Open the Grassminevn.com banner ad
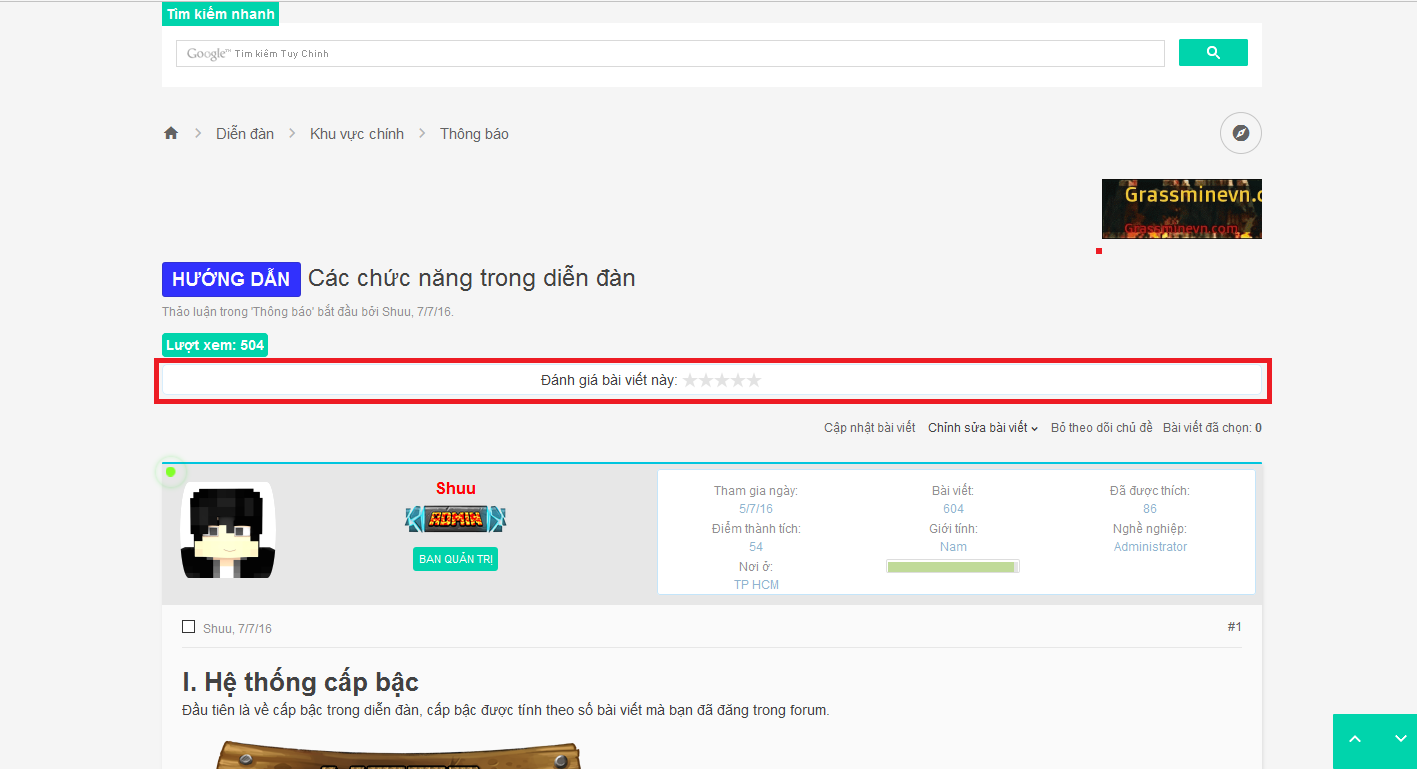Viewport: 1417px width, 769px height. click(1182, 209)
